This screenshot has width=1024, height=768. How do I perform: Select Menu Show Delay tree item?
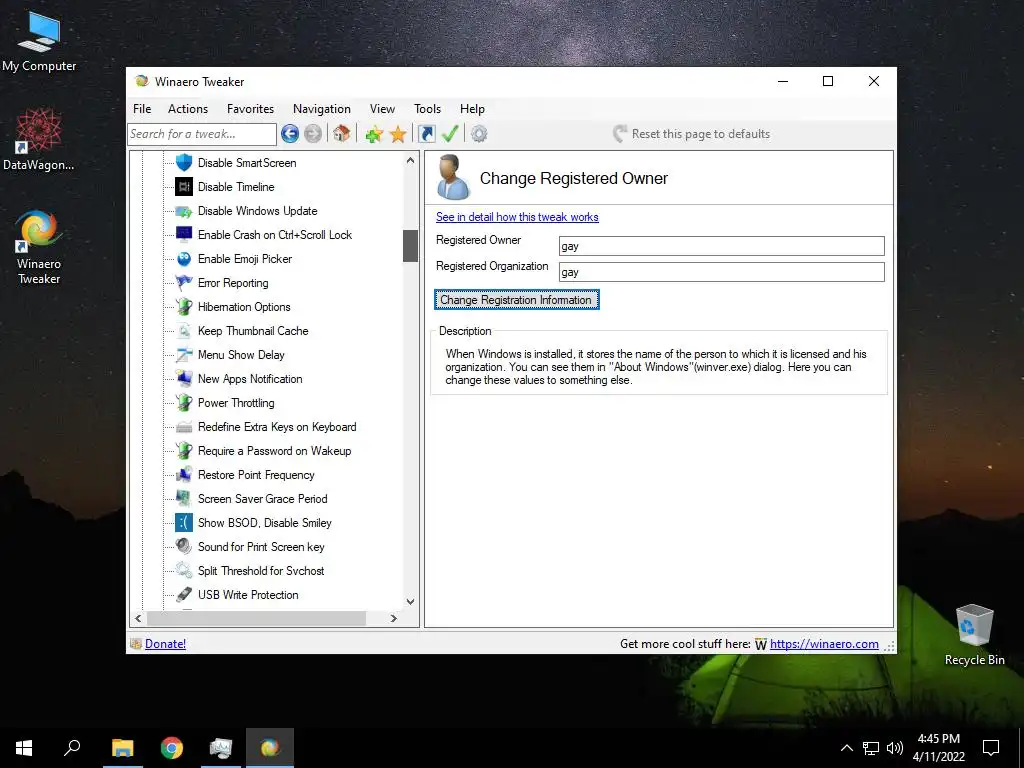tap(241, 355)
